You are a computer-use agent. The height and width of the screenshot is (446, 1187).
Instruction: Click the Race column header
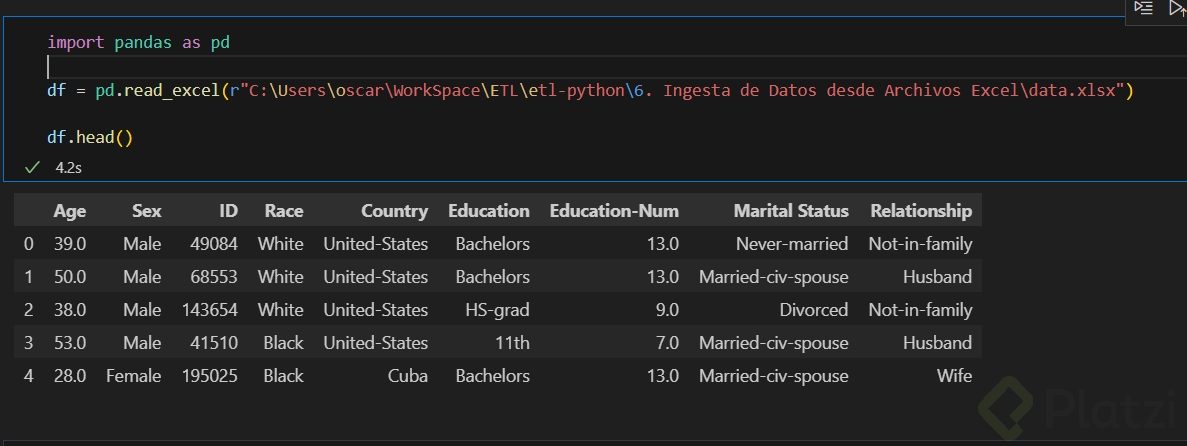284,211
